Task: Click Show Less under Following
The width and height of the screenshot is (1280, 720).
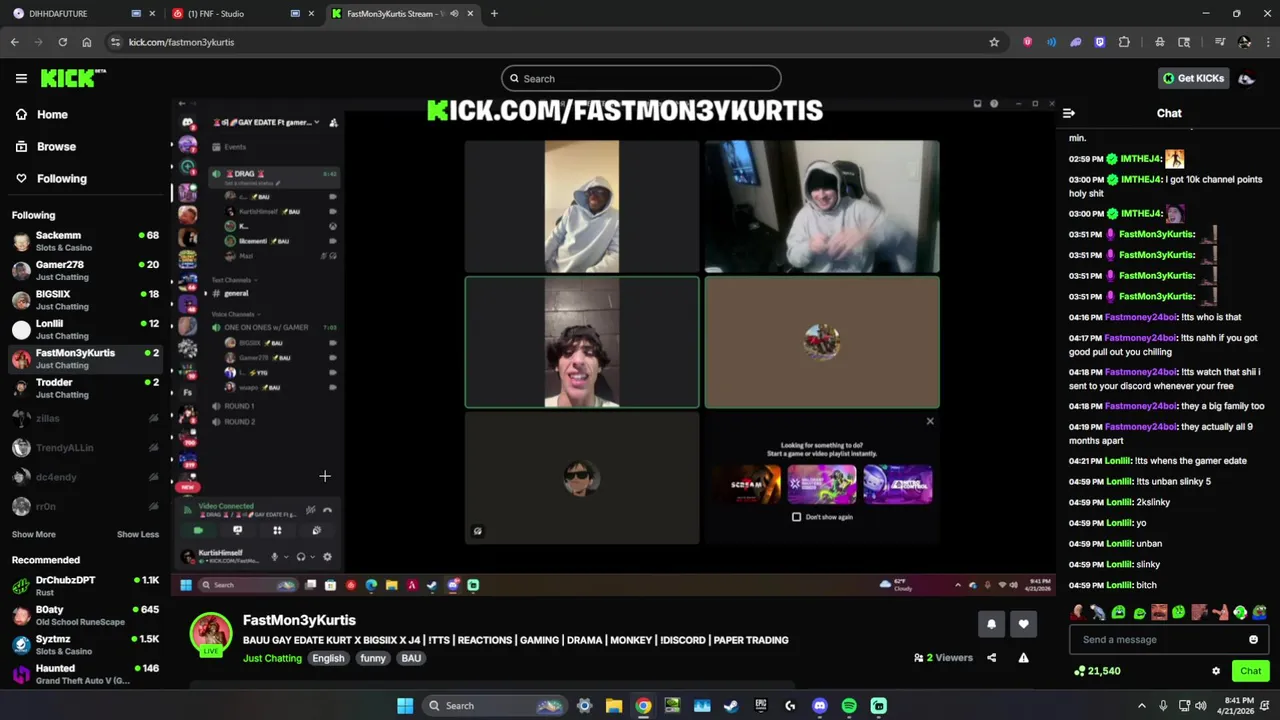Action: [138, 534]
